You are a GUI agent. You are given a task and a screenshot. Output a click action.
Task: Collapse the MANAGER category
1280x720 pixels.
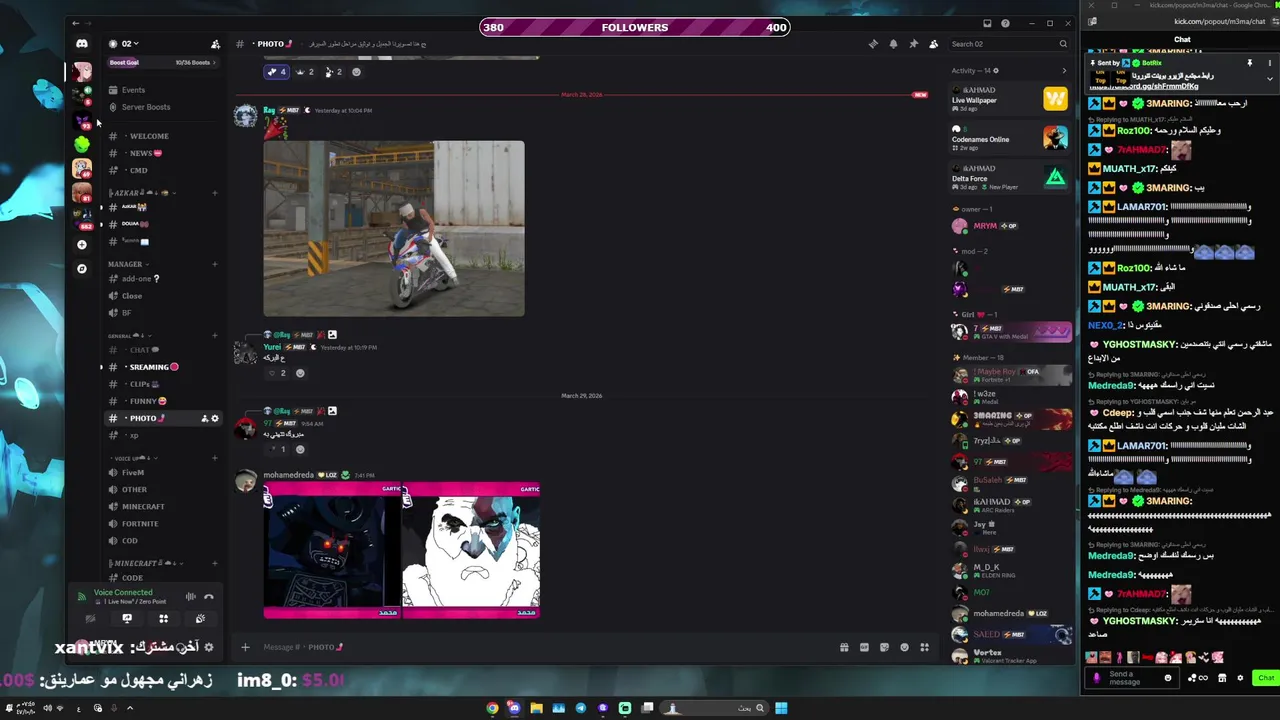(x=126, y=264)
